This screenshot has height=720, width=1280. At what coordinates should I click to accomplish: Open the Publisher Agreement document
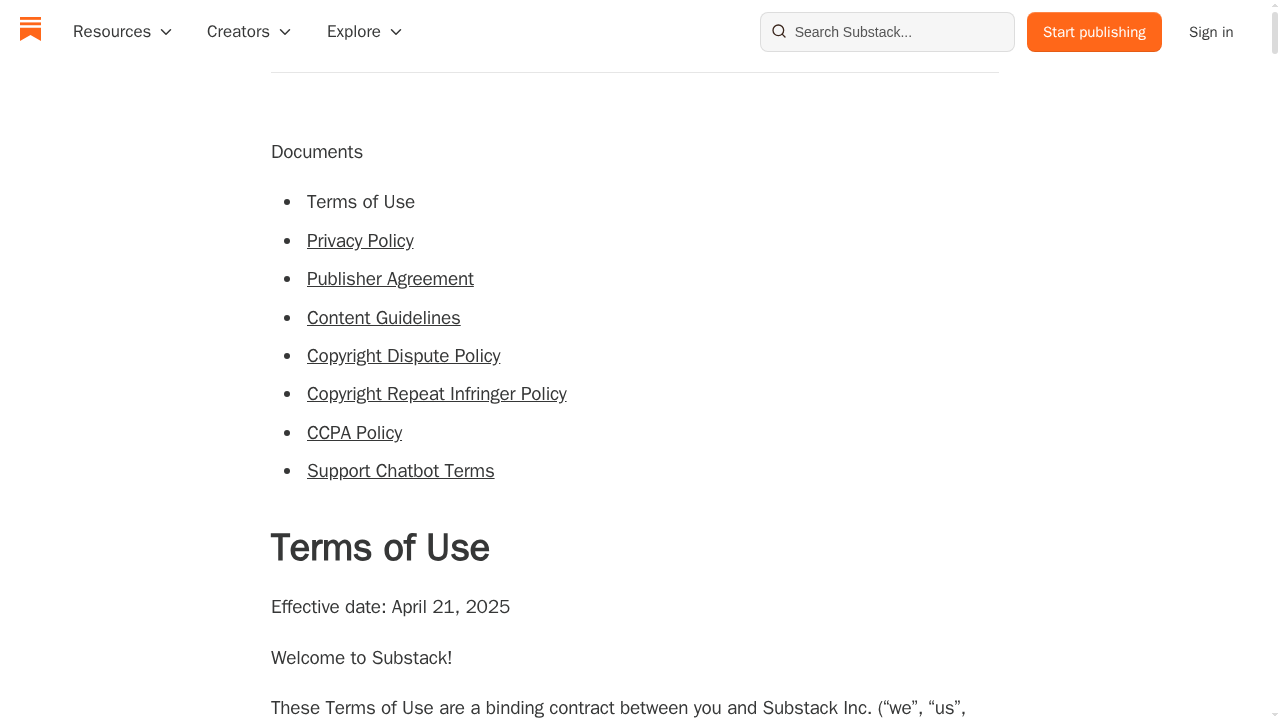390,279
